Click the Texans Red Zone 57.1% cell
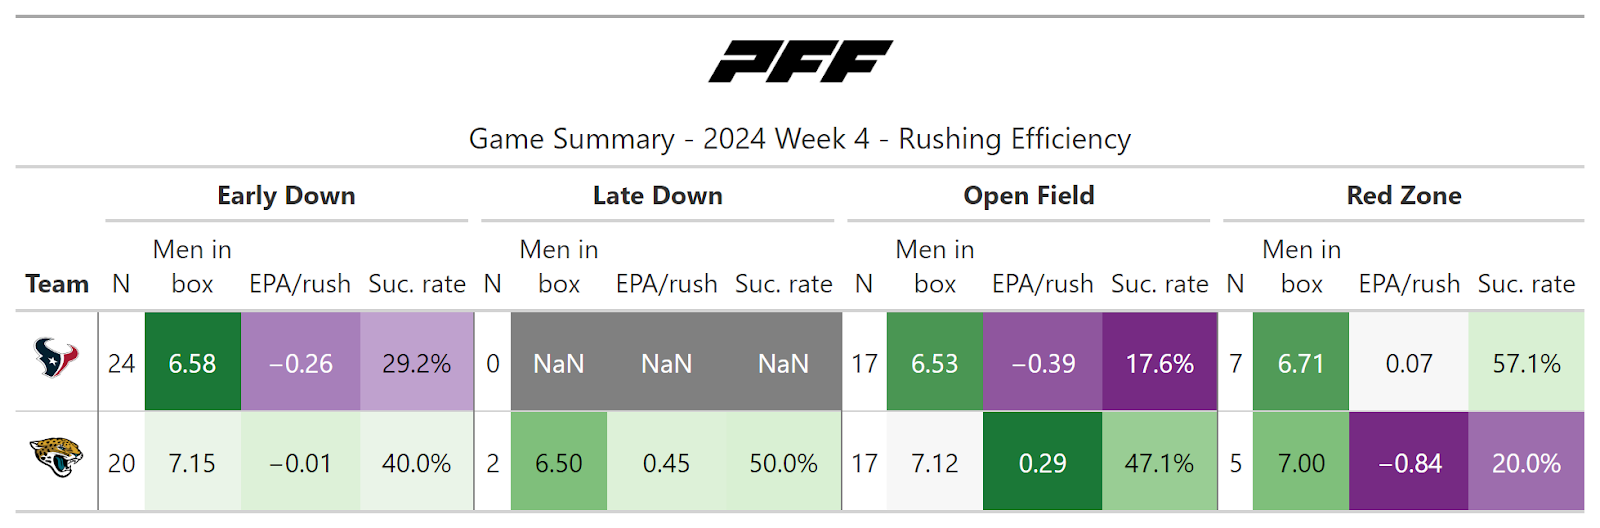This screenshot has height=528, width=1600. [x=1526, y=363]
